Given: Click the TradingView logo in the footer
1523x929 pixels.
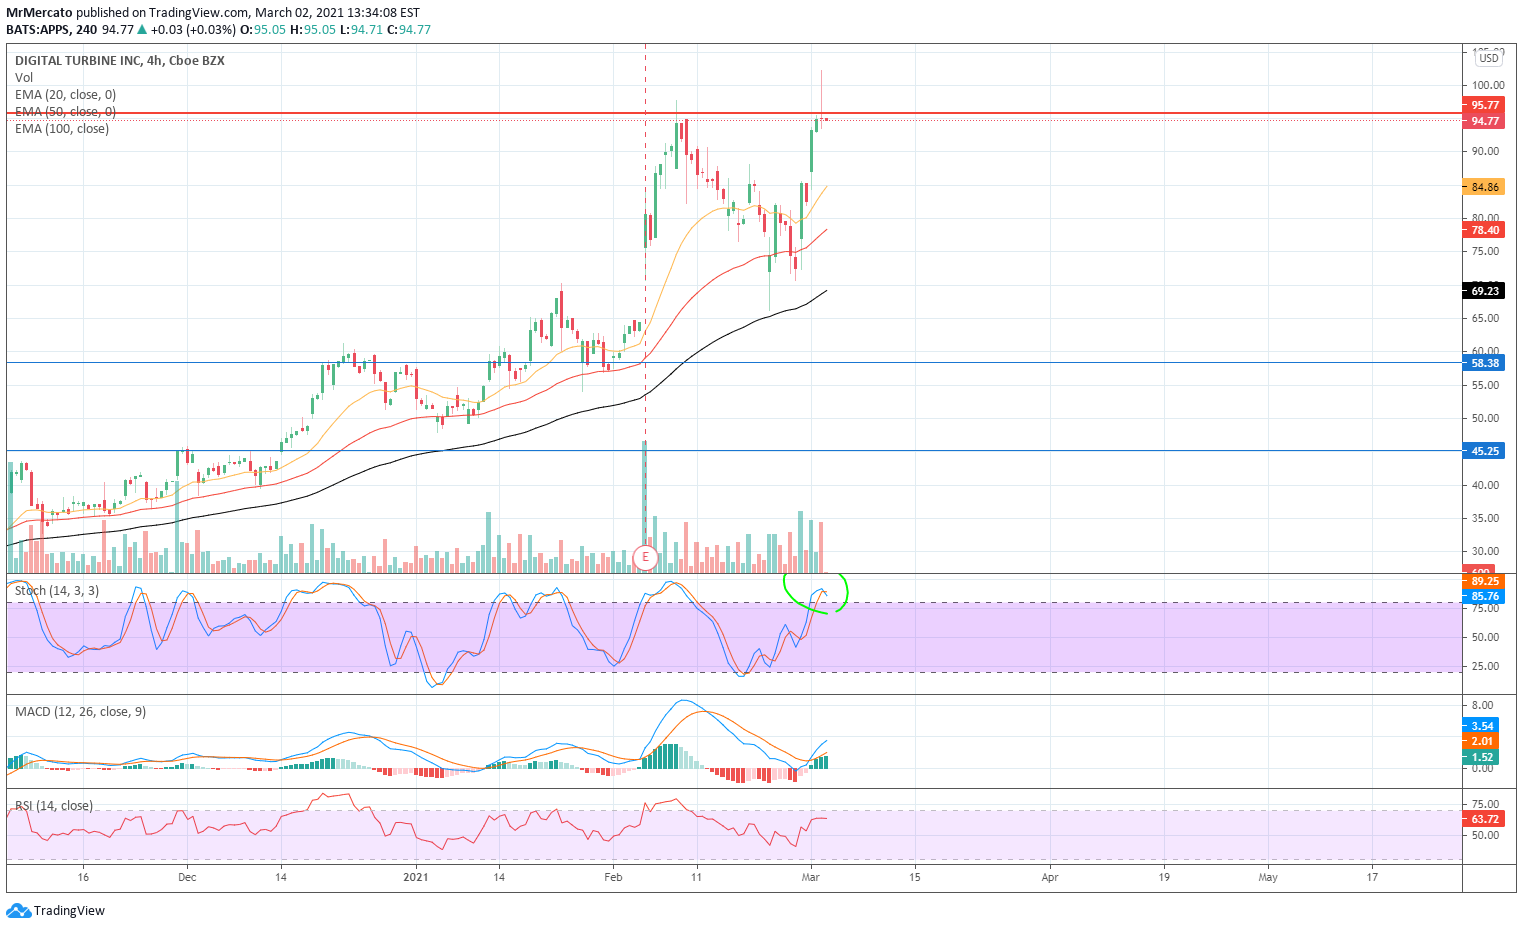Looking at the screenshot, I should (55, 911).
